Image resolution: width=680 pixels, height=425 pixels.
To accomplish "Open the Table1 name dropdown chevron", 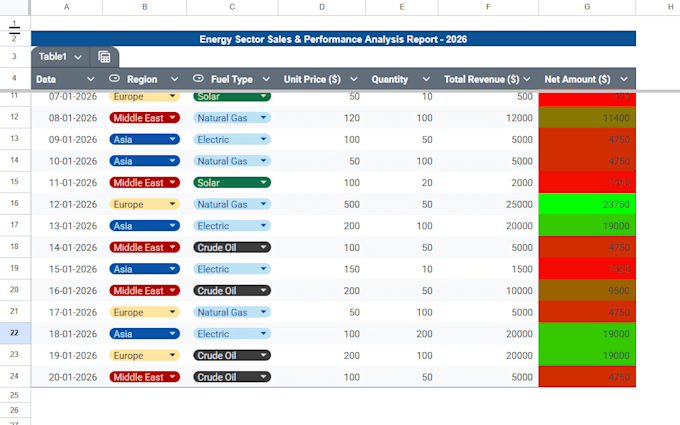I will point(78,57).
